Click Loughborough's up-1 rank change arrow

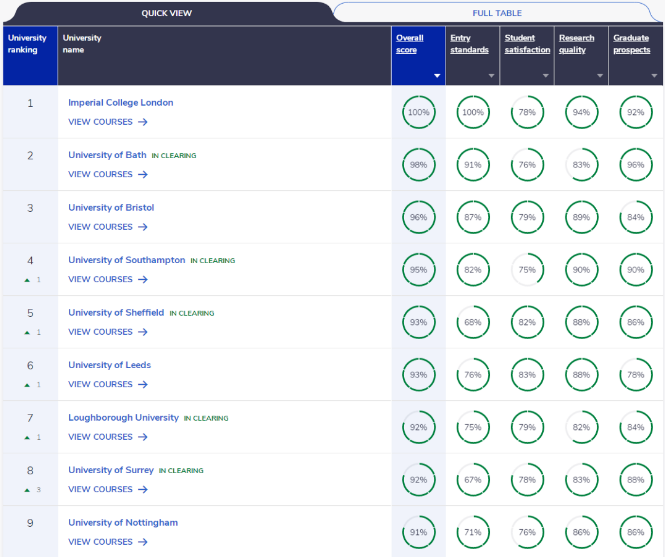coord(27,437)
